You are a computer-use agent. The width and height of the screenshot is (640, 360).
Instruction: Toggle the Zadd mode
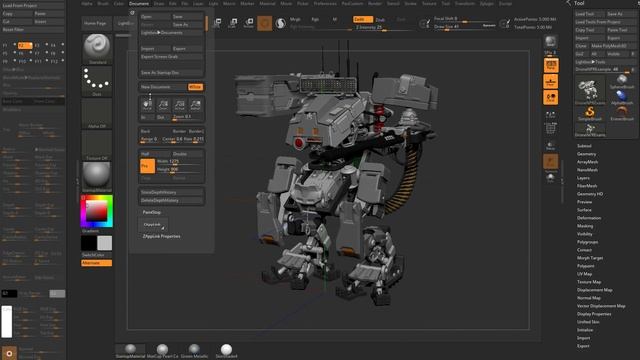362,19
